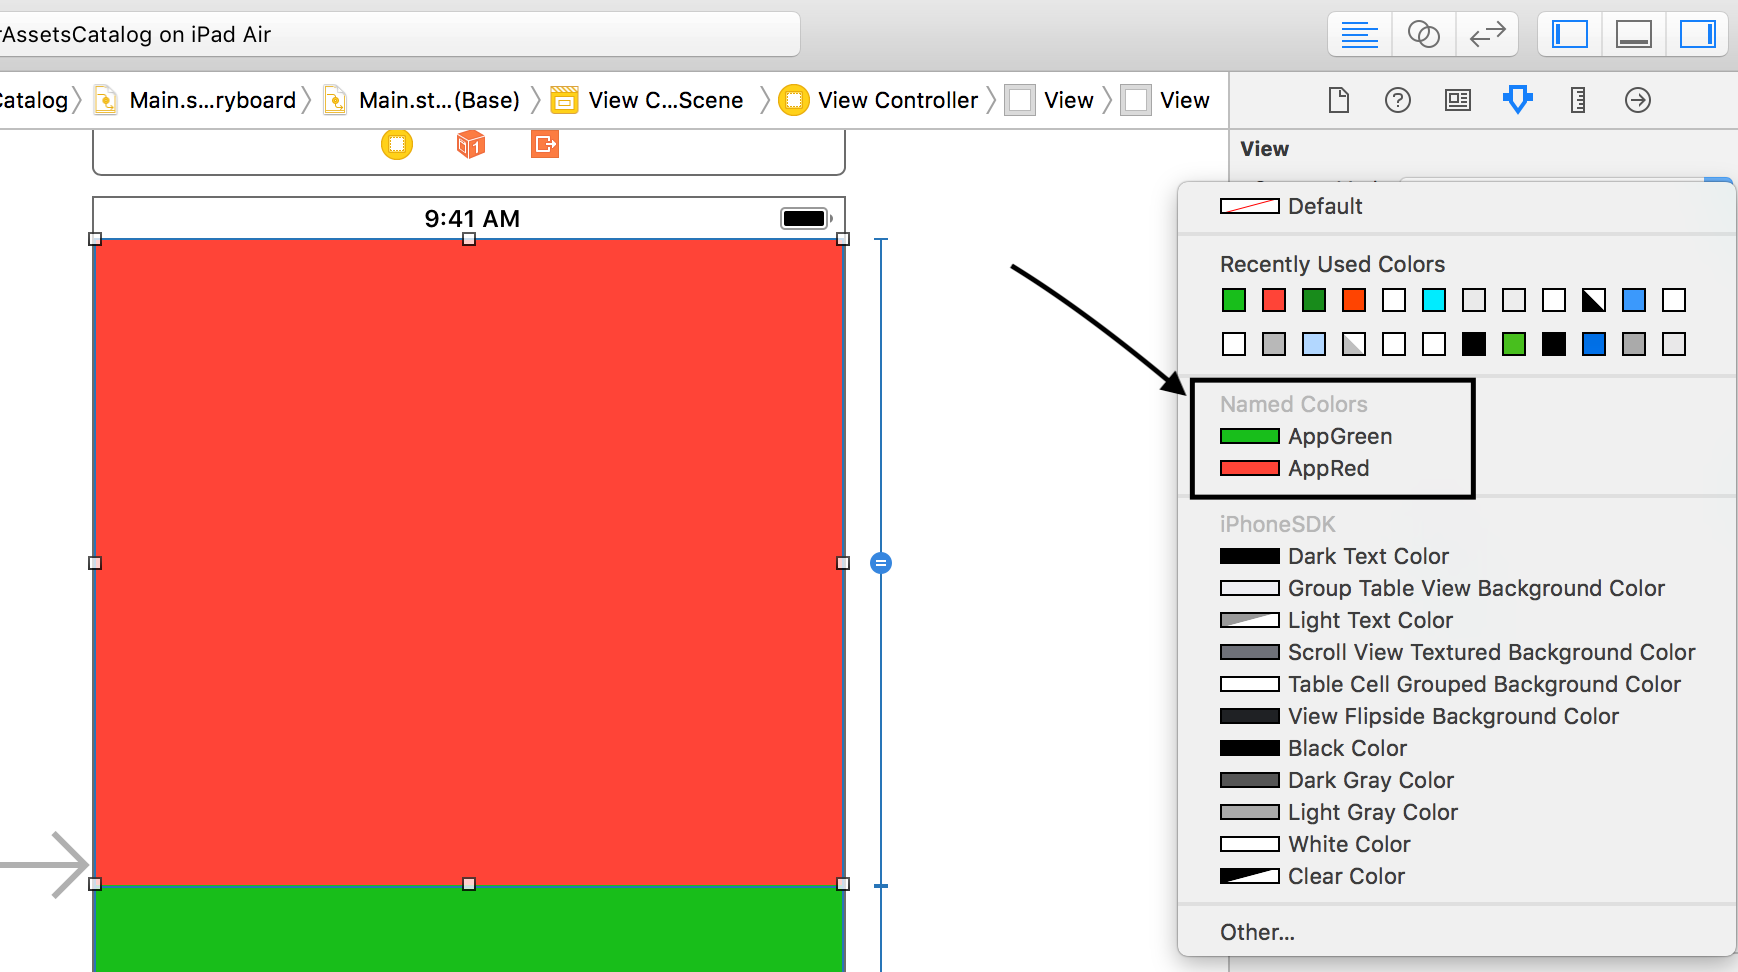Open the Size inspector
The width and height of the screenshot is (1738, 972).
[x=1578, y=100]
